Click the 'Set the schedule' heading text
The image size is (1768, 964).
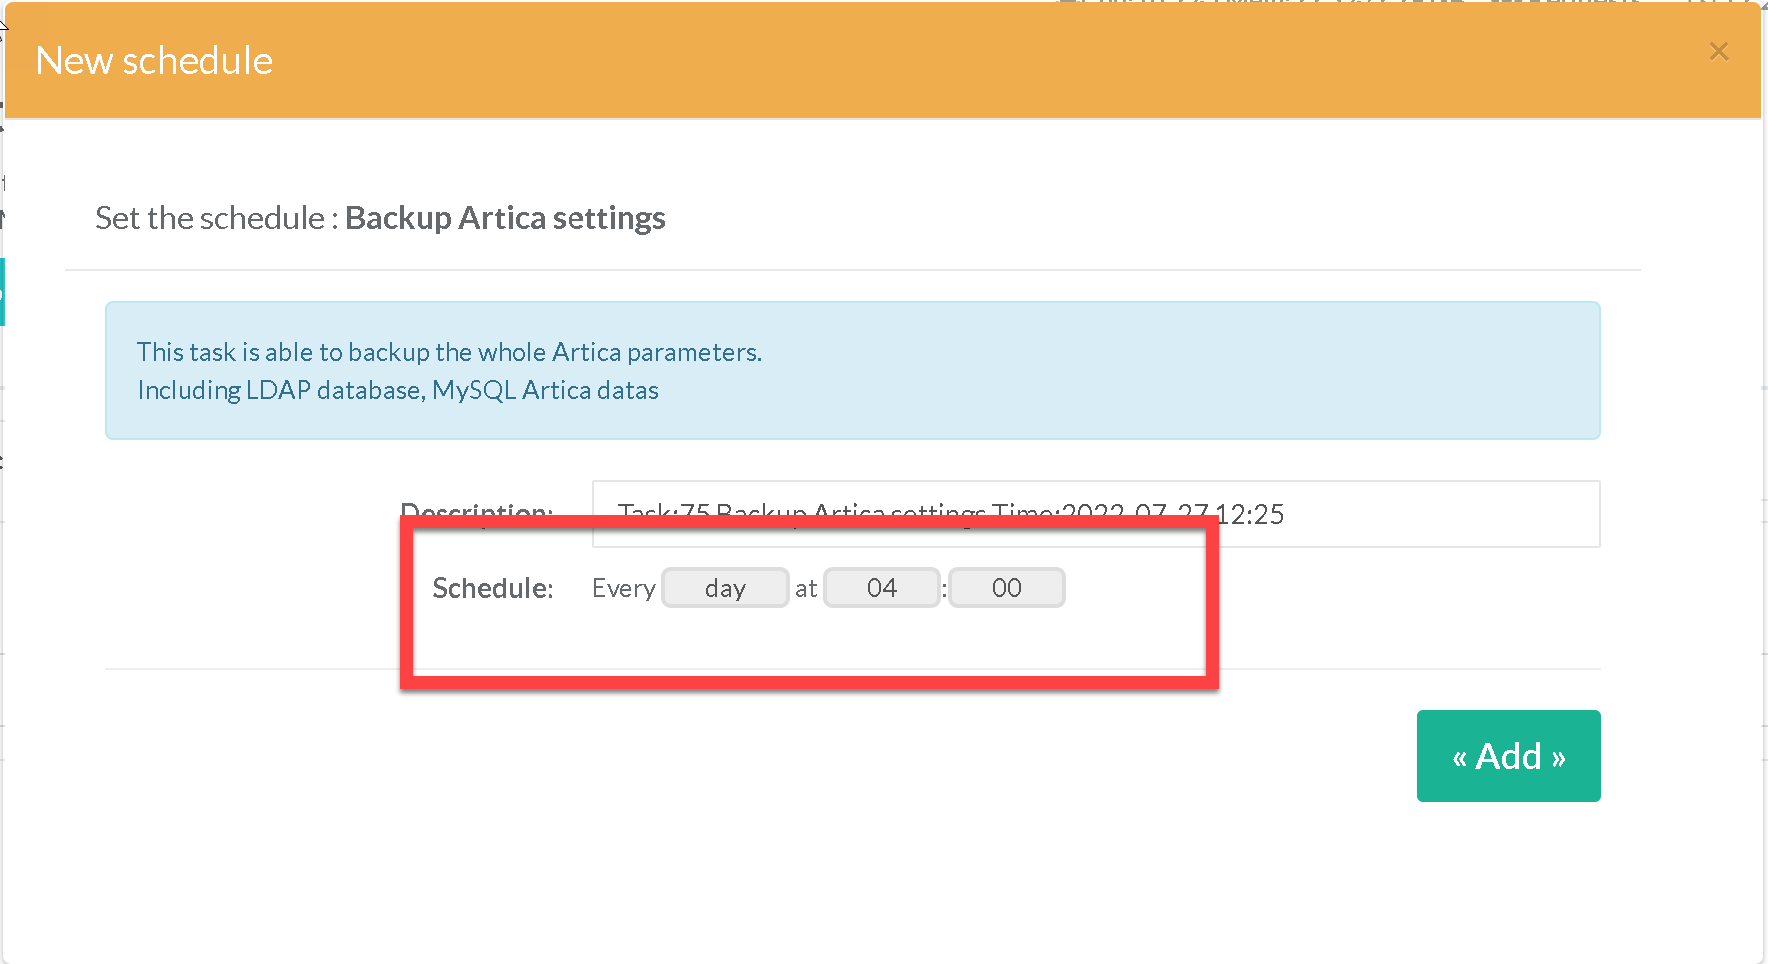pyautogui.click(x=209, y=218)
